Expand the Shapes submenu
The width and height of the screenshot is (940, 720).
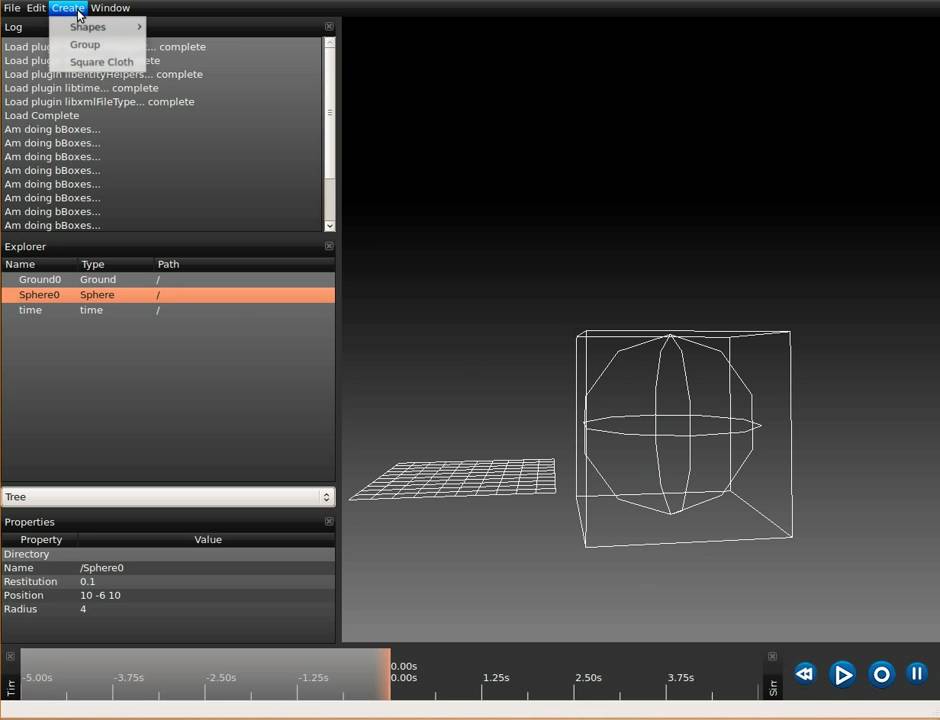click(x=98, y=27)
